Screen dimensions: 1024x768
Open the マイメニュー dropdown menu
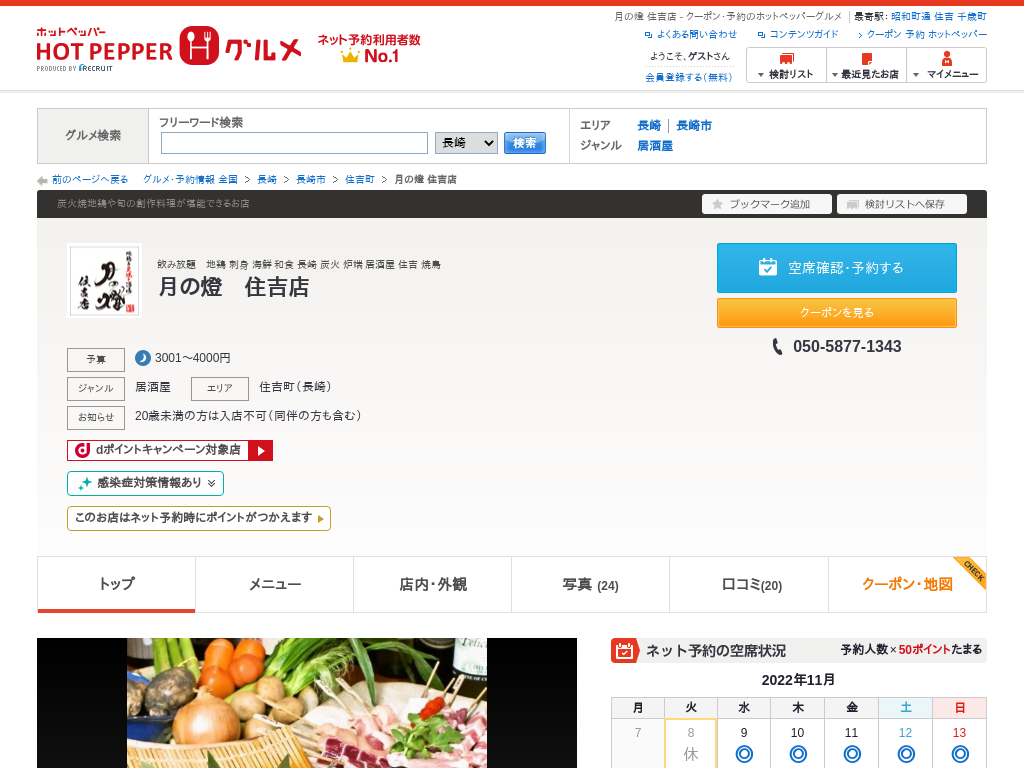[946, 65]
